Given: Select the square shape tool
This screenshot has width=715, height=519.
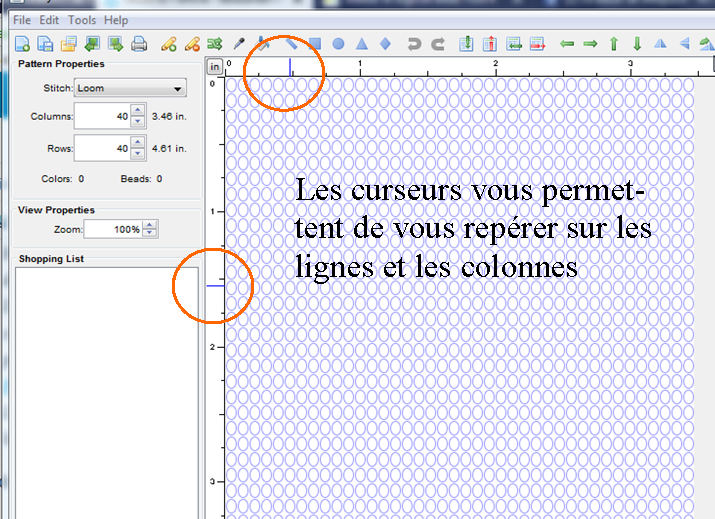Looking at the screenshot, I should pos(314,43).
